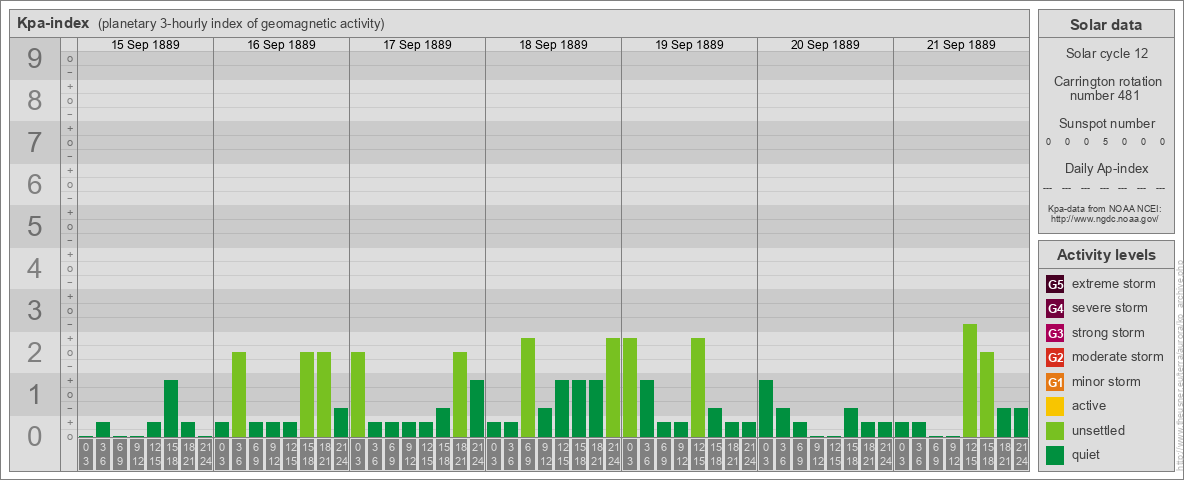Click the 'extreme storm' legend label
This screenshot has height=480, width=1184.
pyautogui.click(x=1114, y=284)
